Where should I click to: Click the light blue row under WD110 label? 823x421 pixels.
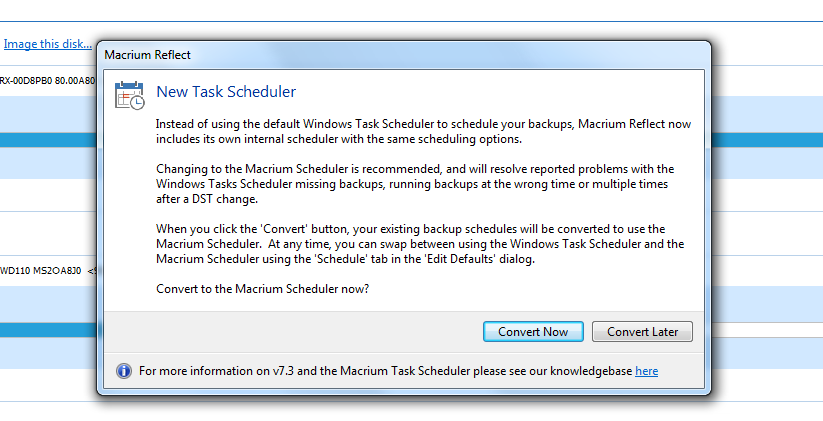(x=47, y=299)
